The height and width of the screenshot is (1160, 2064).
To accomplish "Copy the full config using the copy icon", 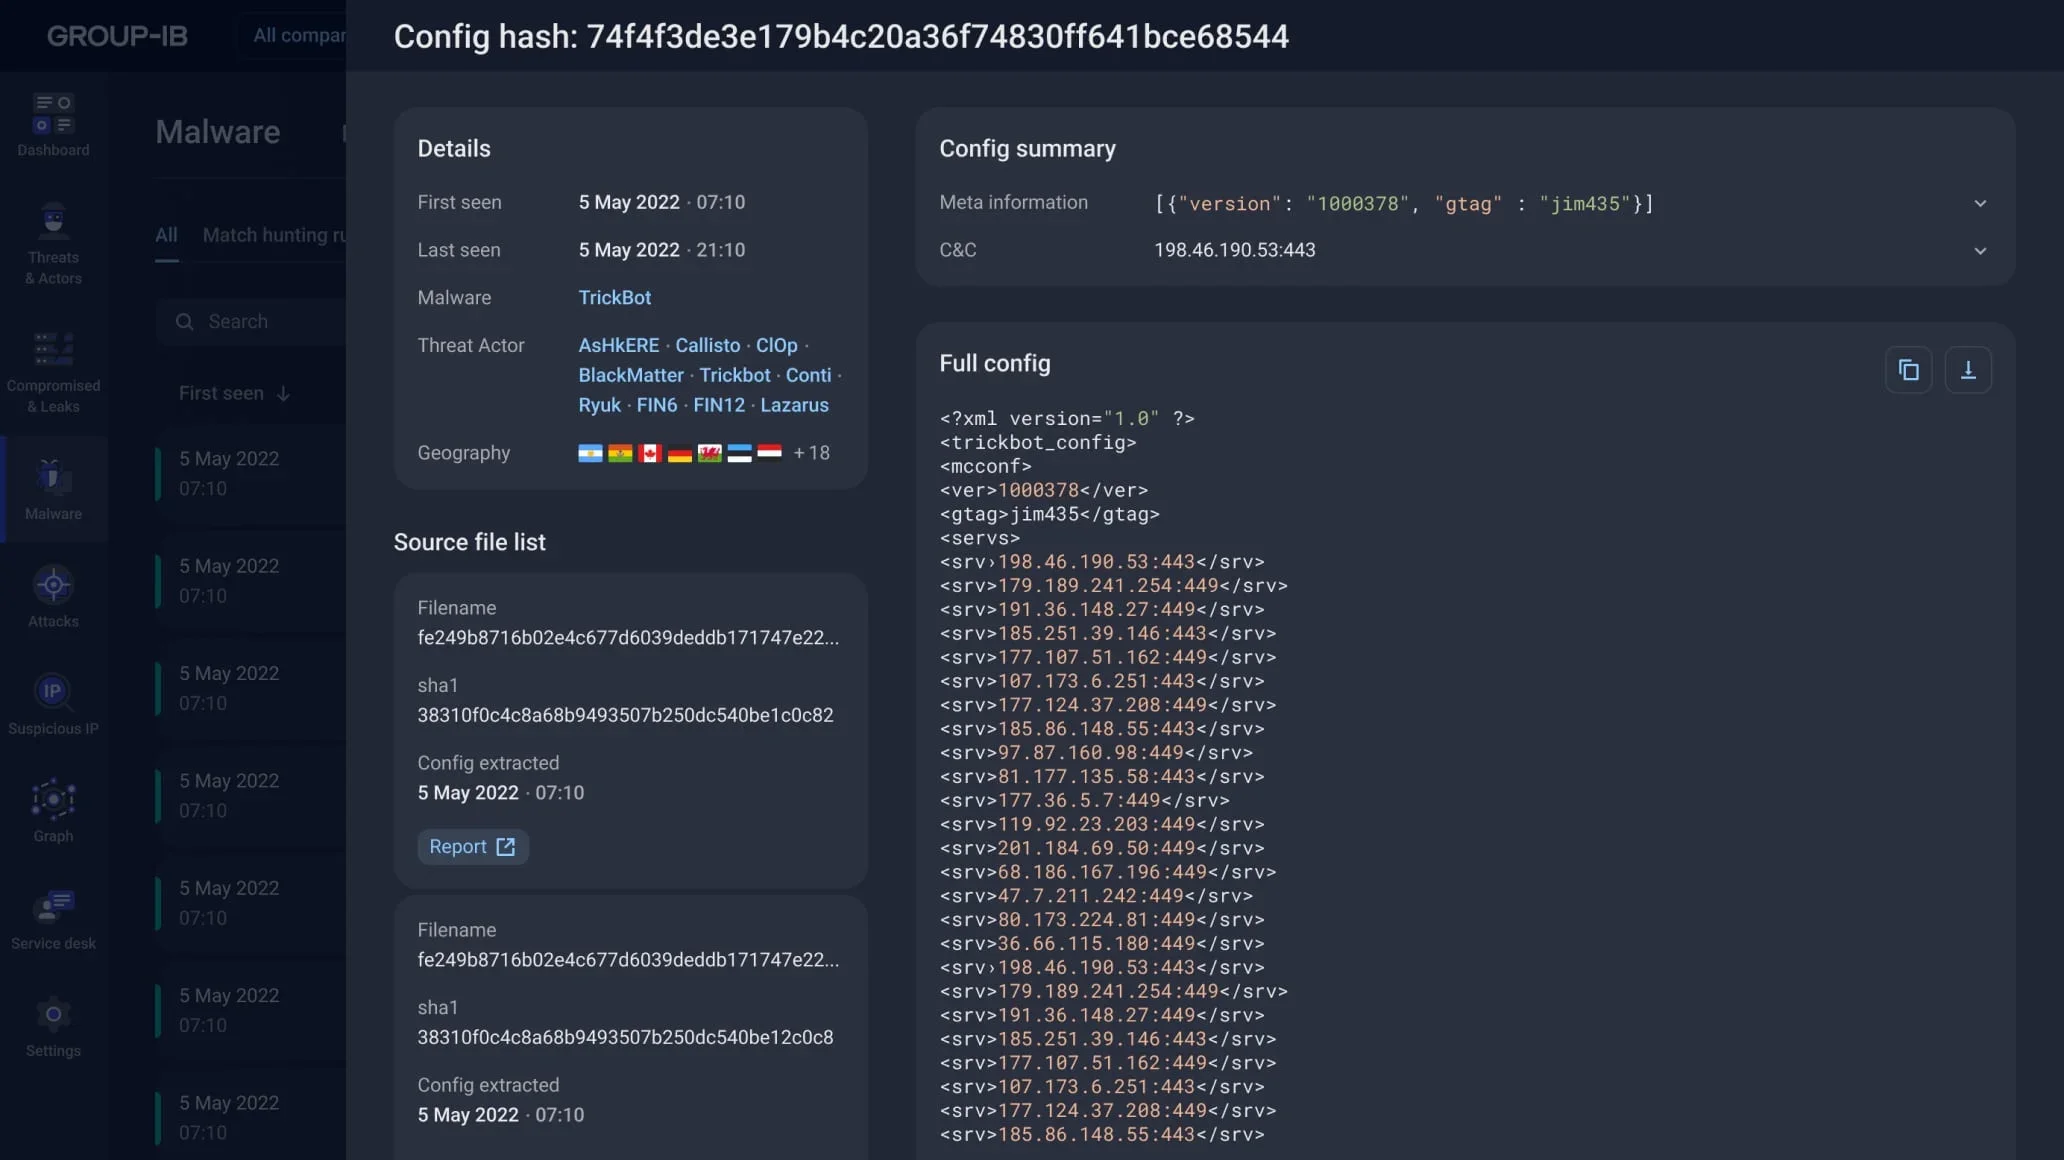I will [1908, 369].
